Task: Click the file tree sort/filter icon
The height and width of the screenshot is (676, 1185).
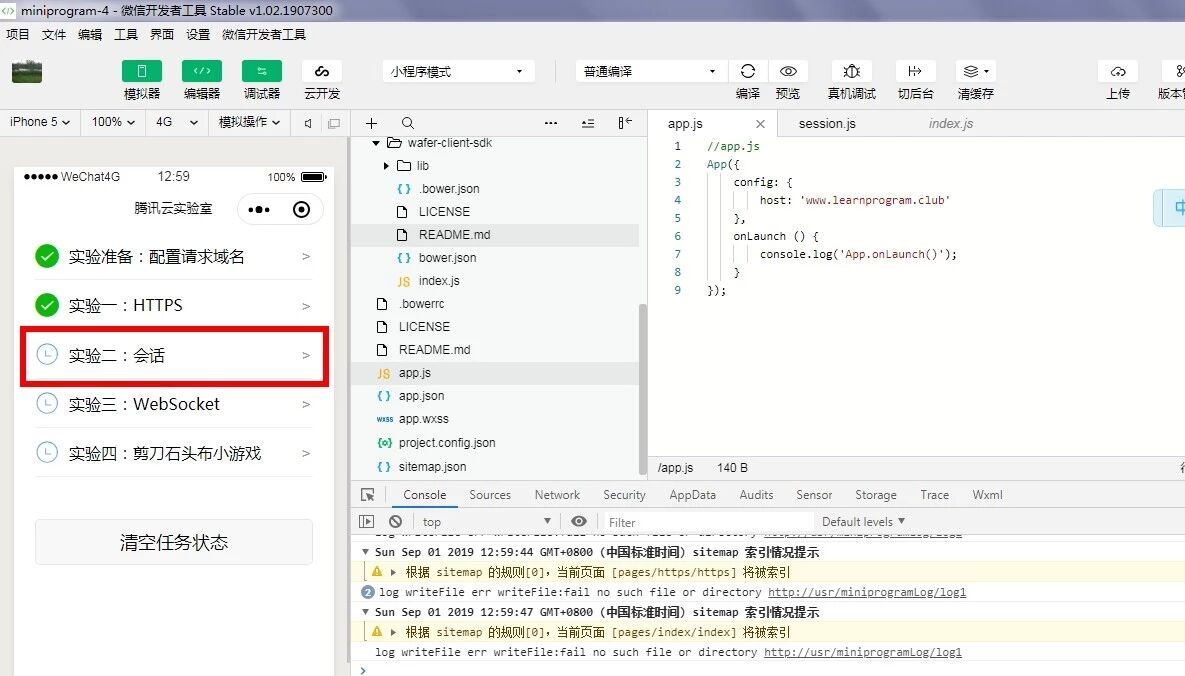Action: pos(588,123)
